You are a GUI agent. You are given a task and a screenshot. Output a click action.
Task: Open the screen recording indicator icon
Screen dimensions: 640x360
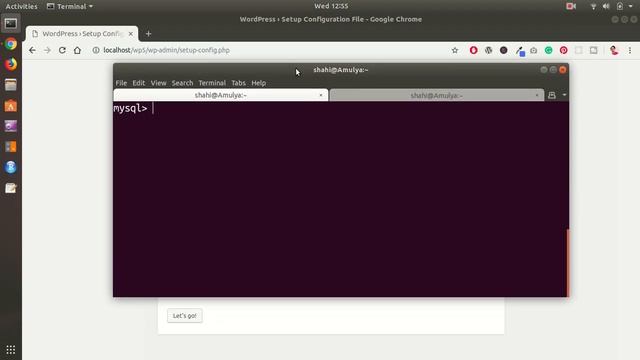click(571, 6)
